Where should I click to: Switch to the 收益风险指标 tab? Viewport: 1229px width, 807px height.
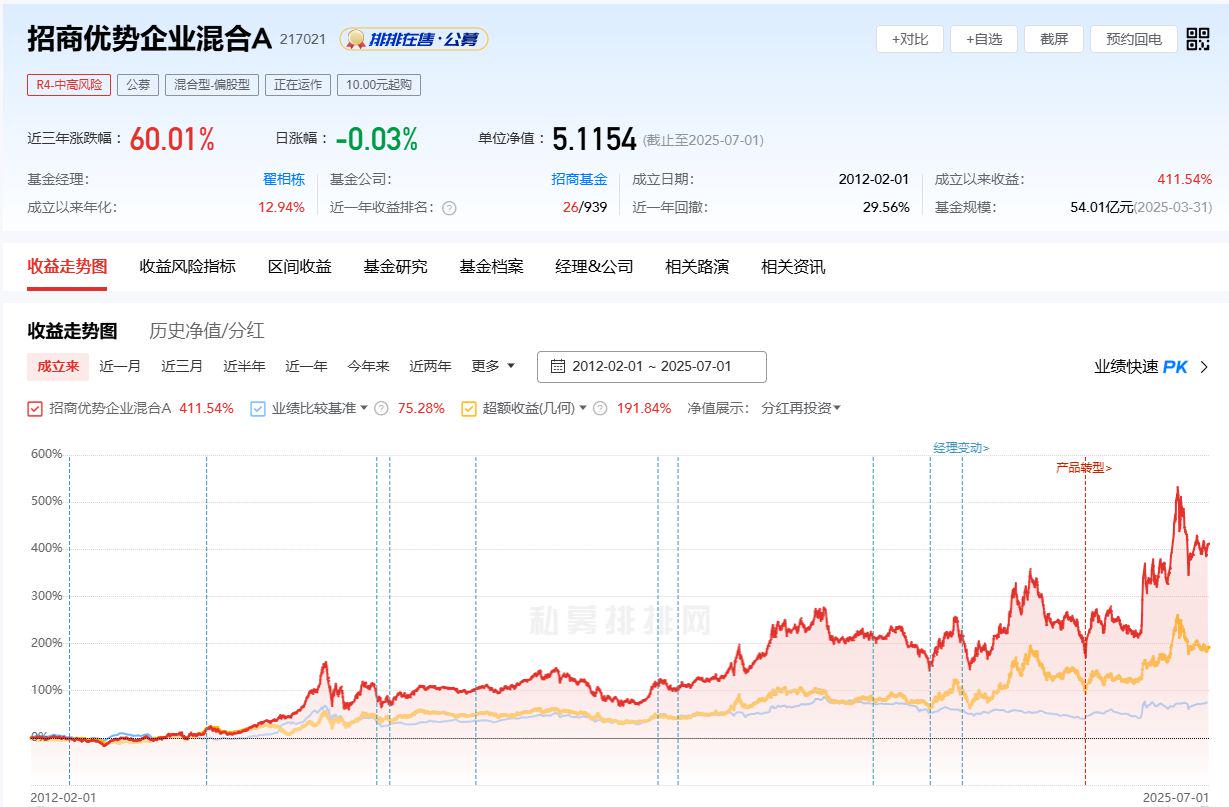pos(188,267)
